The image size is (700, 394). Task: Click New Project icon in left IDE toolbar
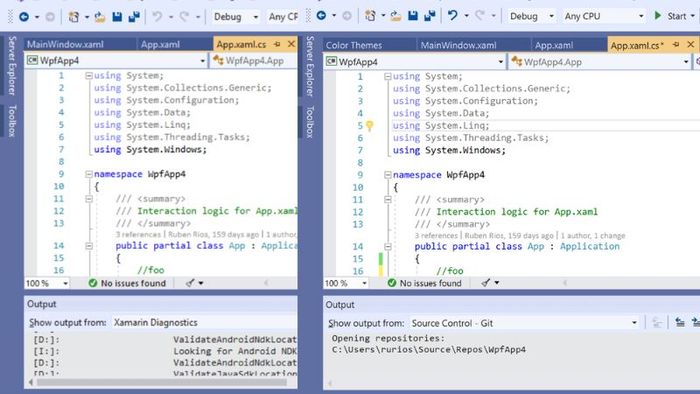(74, 17)
